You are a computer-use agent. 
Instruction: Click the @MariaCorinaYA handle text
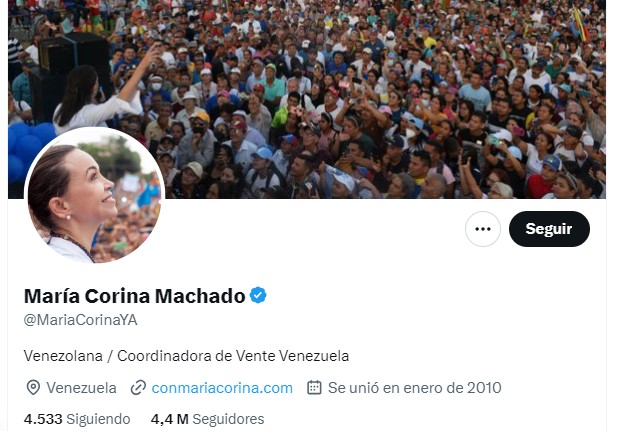point(81,320)
